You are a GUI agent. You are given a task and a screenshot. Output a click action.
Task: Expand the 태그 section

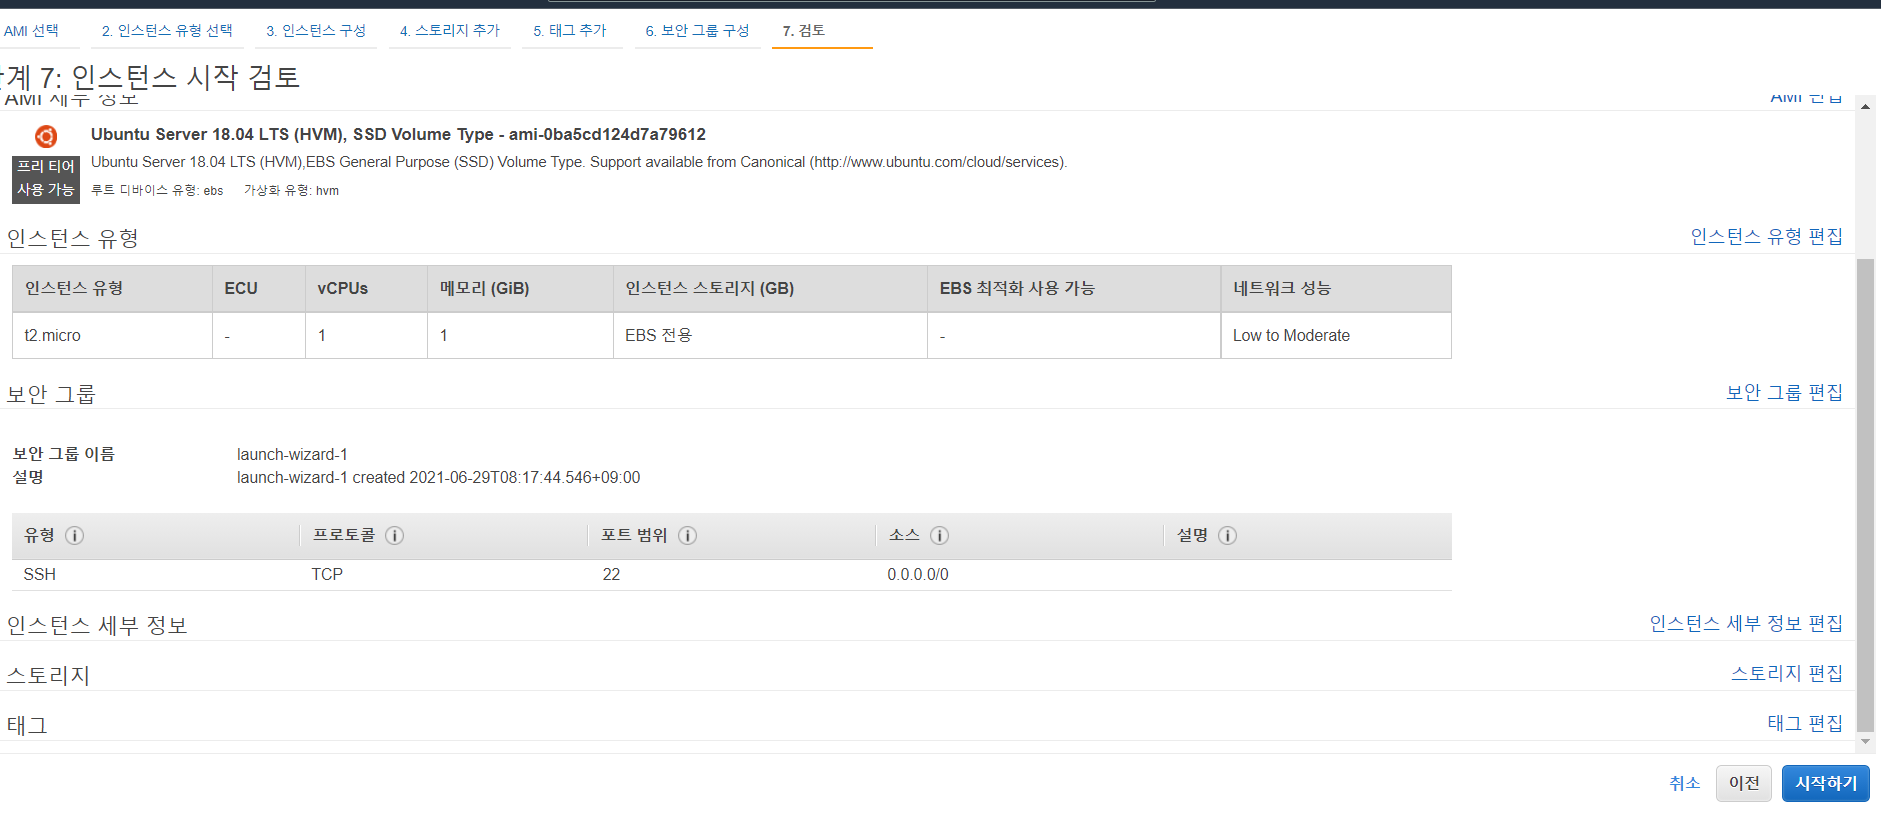click(27, 726)
